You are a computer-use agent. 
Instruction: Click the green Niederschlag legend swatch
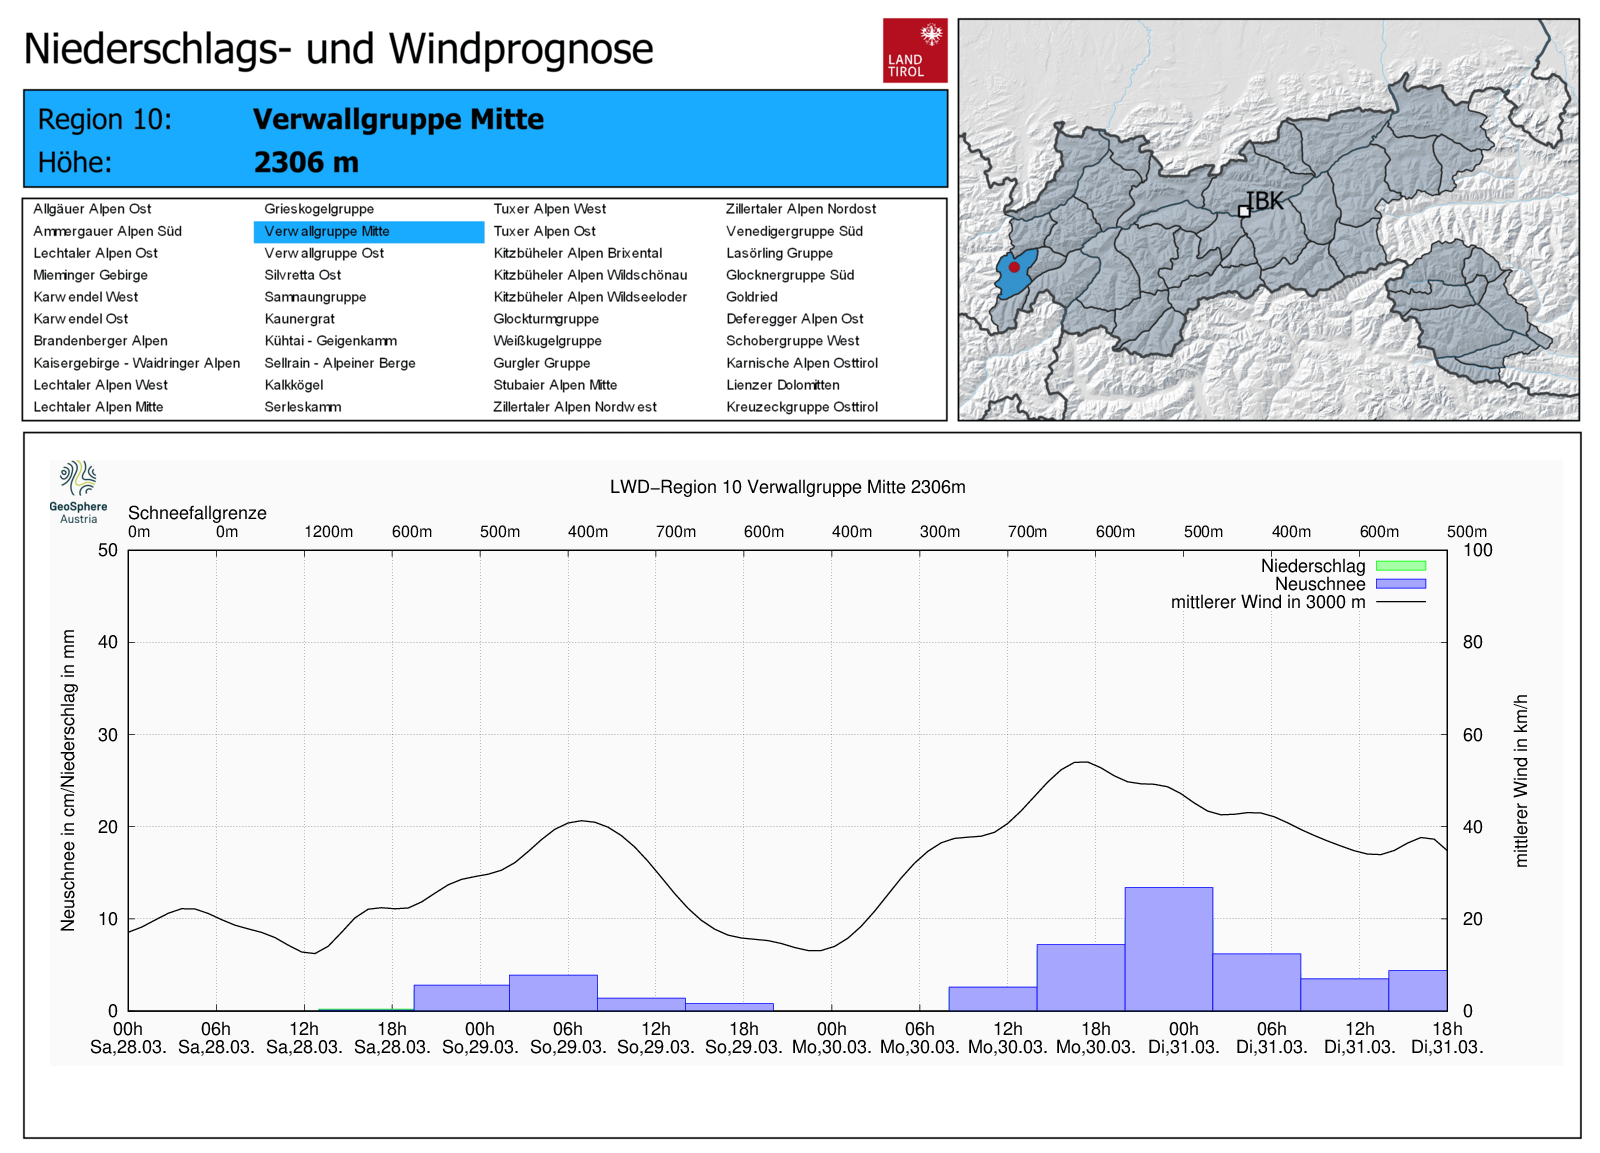tap(1400, 566)
